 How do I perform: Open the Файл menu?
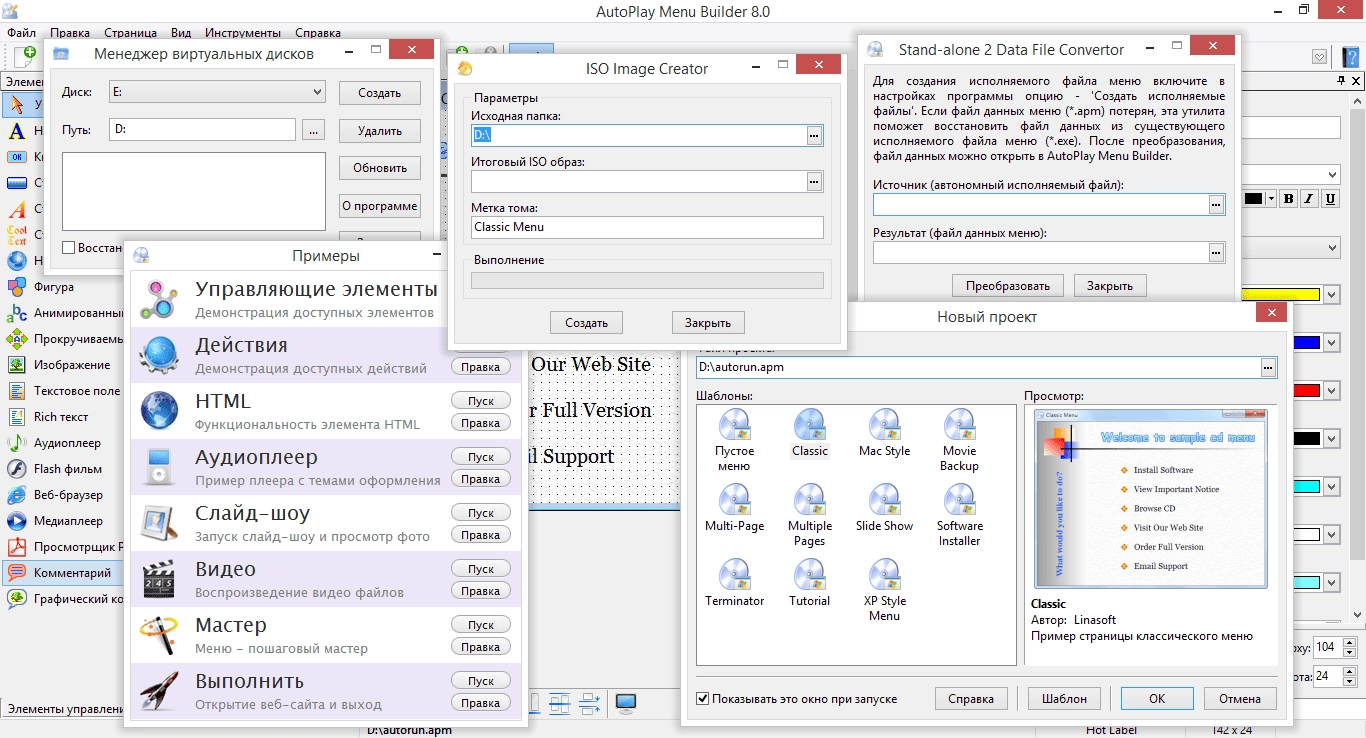[21, 33]
